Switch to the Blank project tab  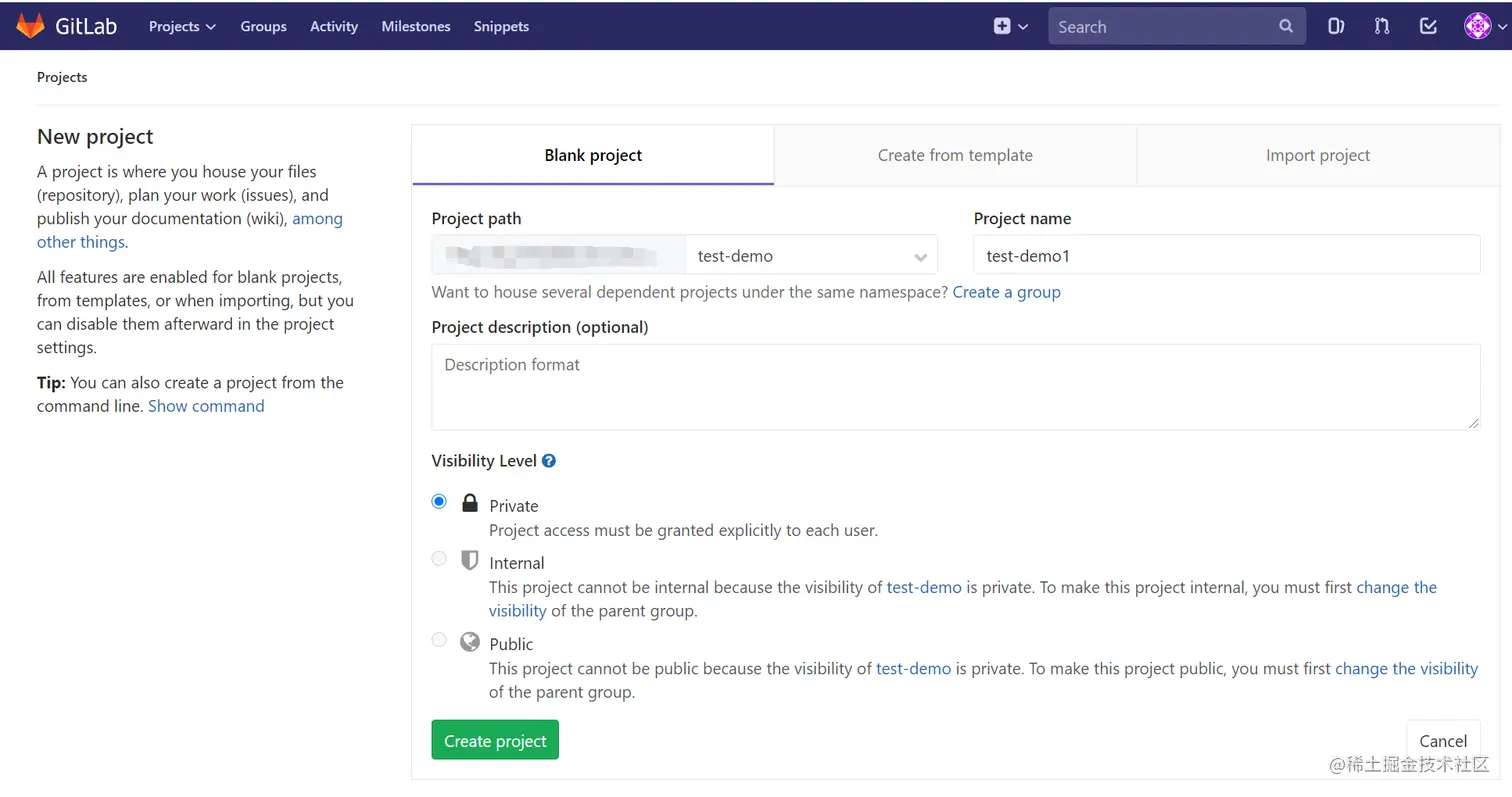[593, 155]
